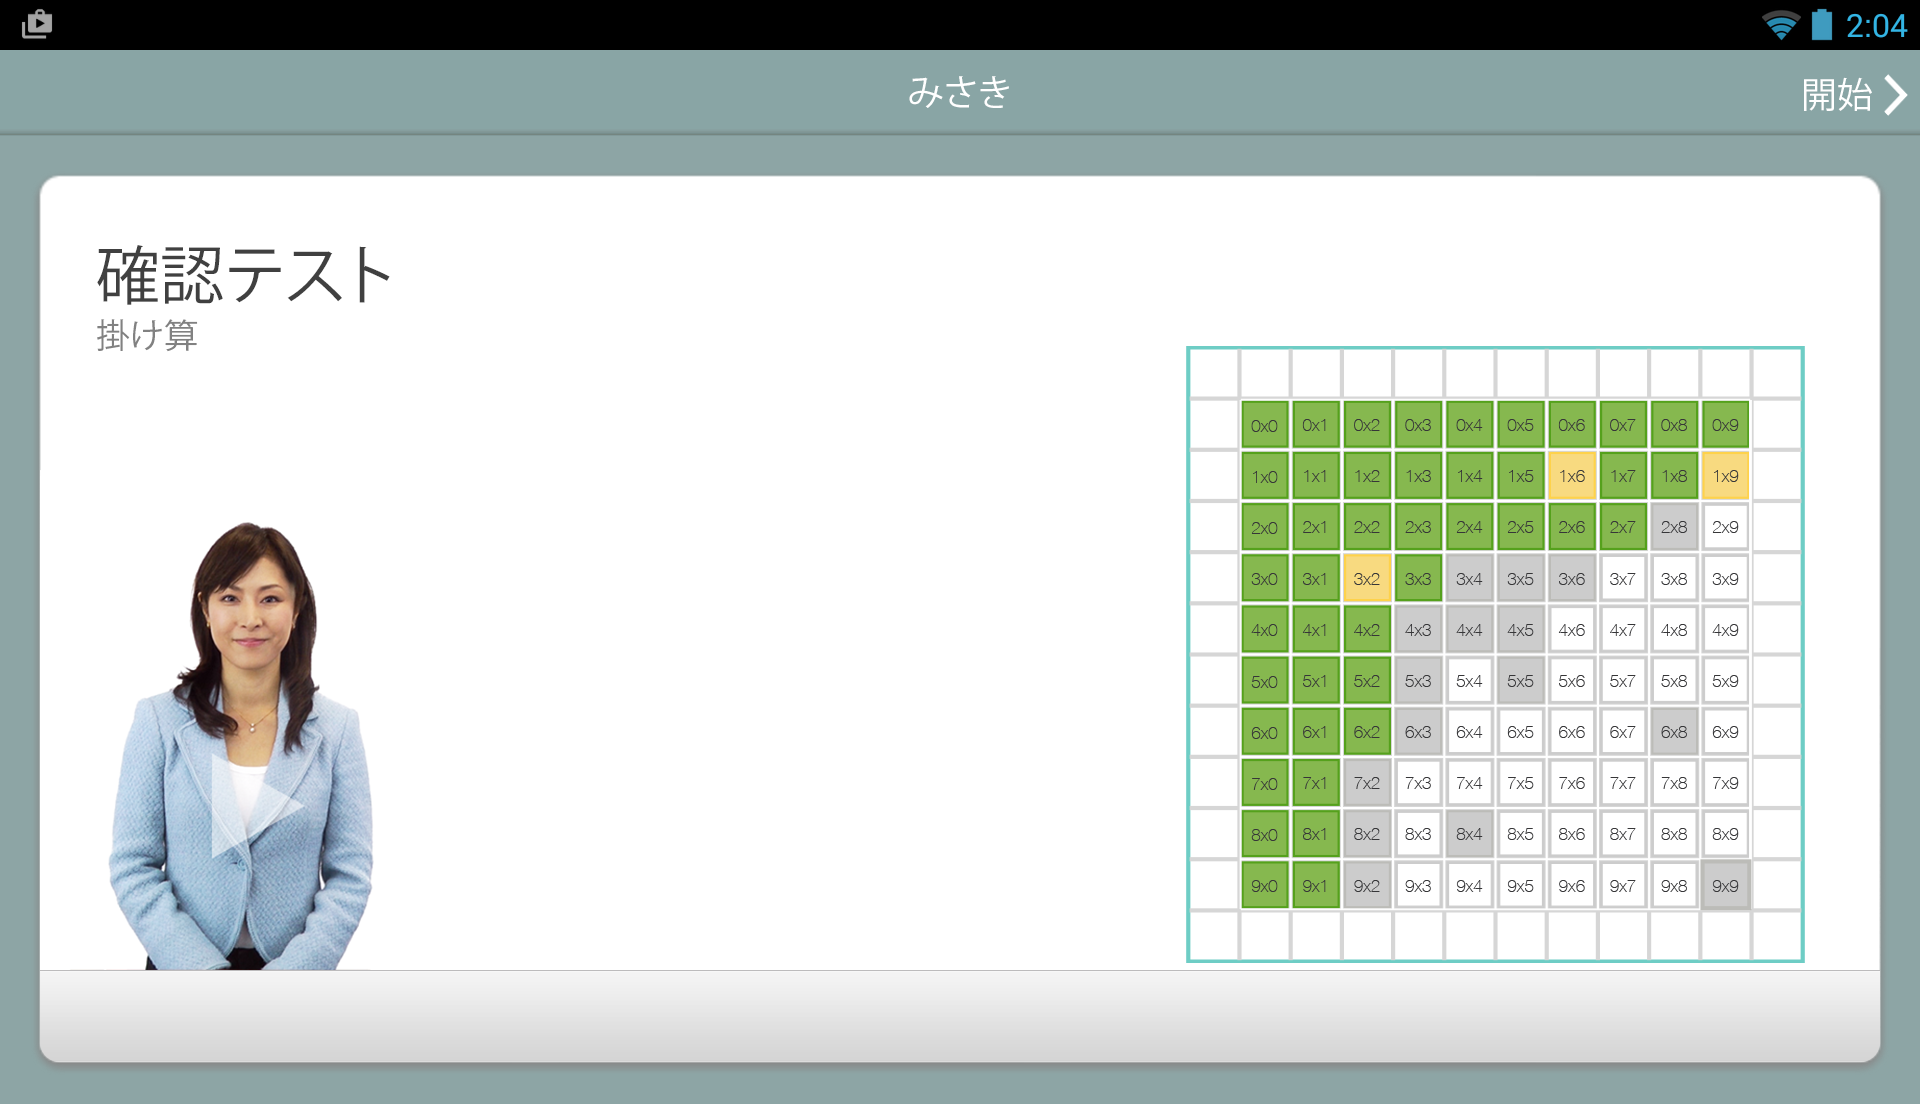Choose the white 5x4 cell
Image resolution: width=1920 pixels, height=1104 pixels.
[x=1468, y=681]
